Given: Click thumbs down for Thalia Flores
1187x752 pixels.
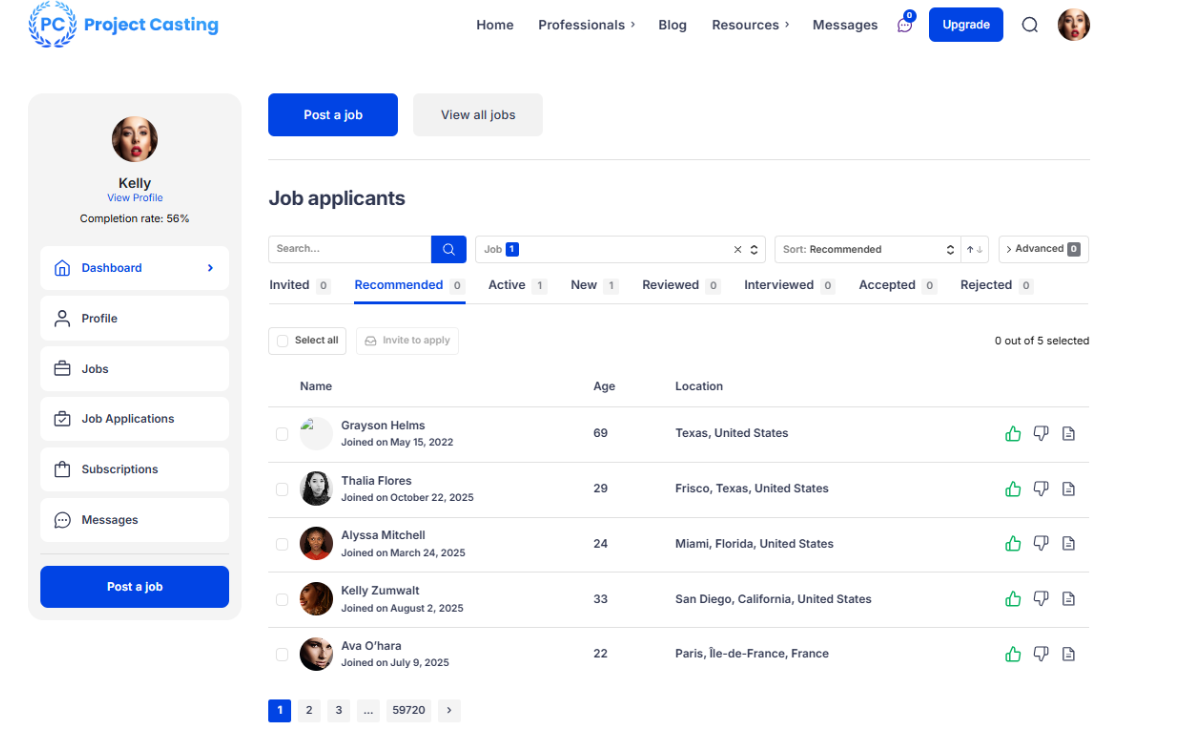Looking at the screenshot, I should point(1040,489).
